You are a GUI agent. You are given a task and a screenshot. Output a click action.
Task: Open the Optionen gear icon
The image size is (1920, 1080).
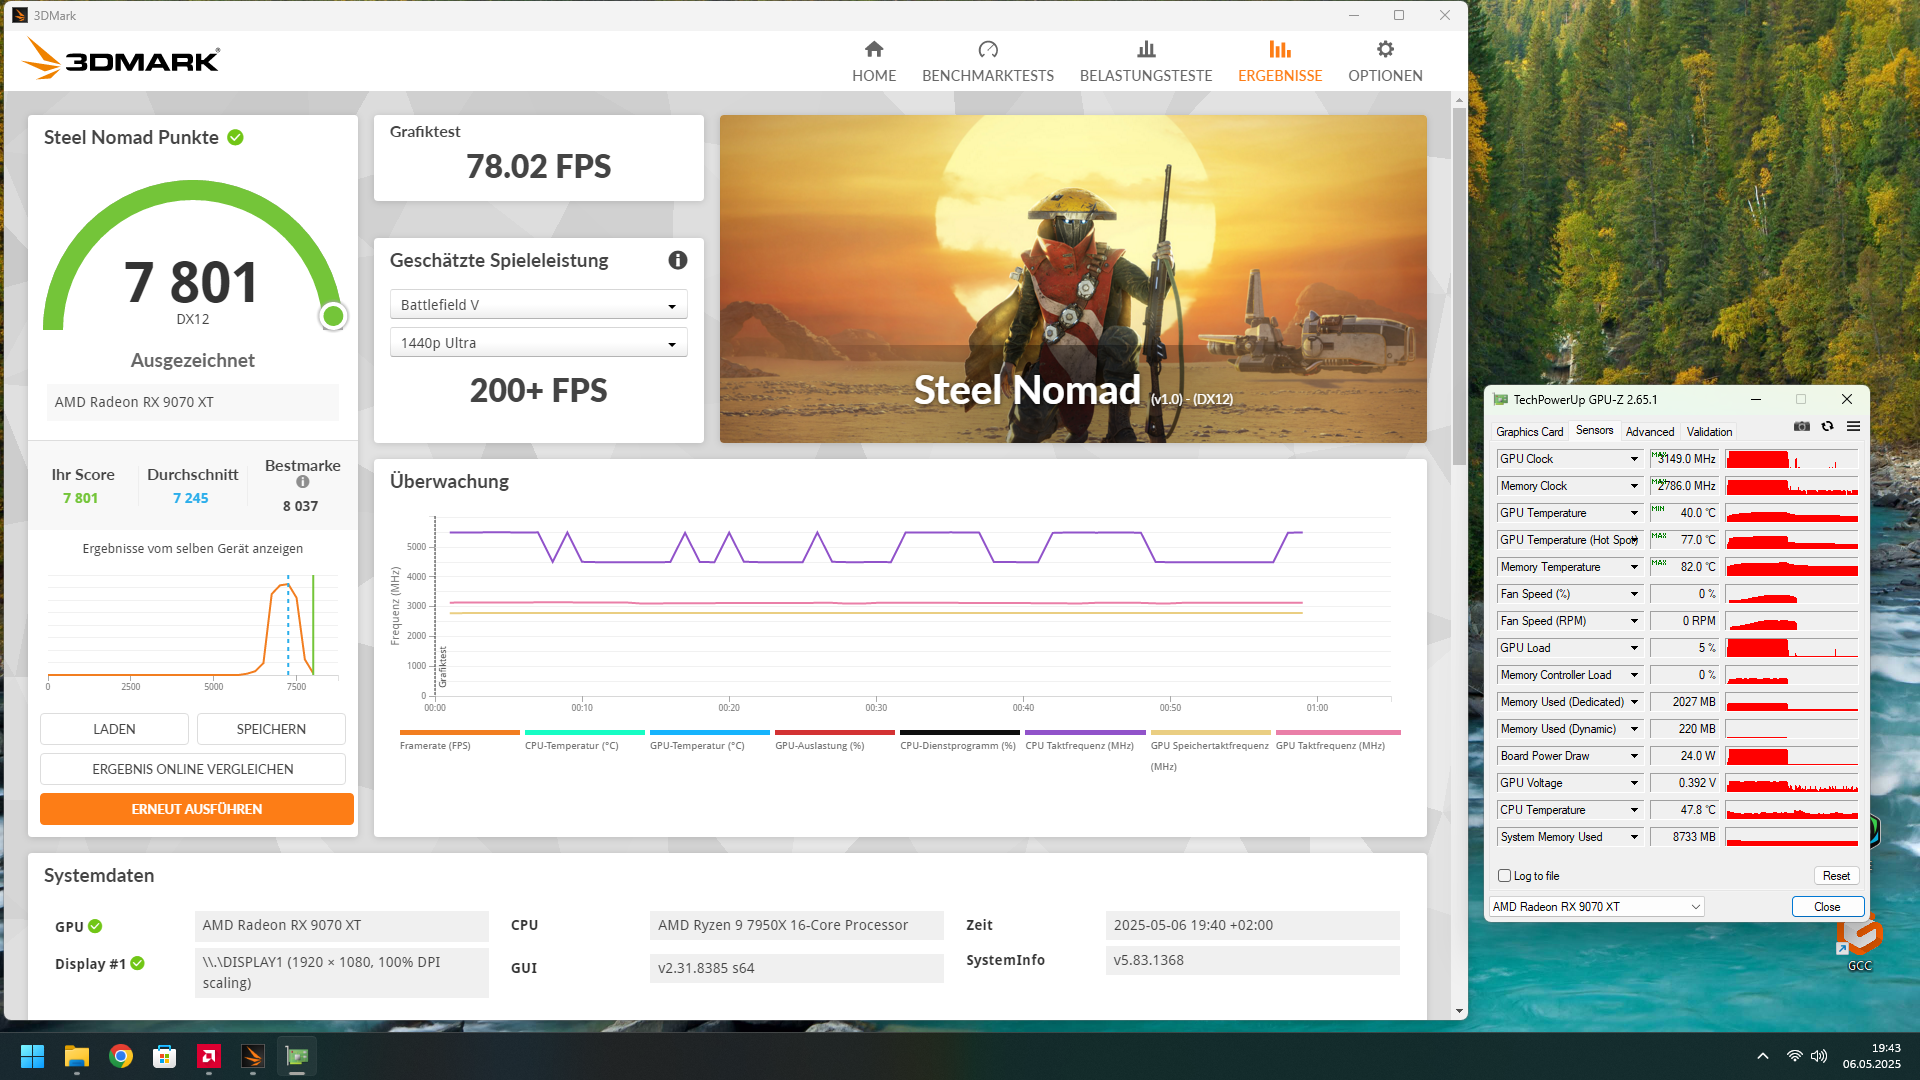click(x=1384, y=50)
